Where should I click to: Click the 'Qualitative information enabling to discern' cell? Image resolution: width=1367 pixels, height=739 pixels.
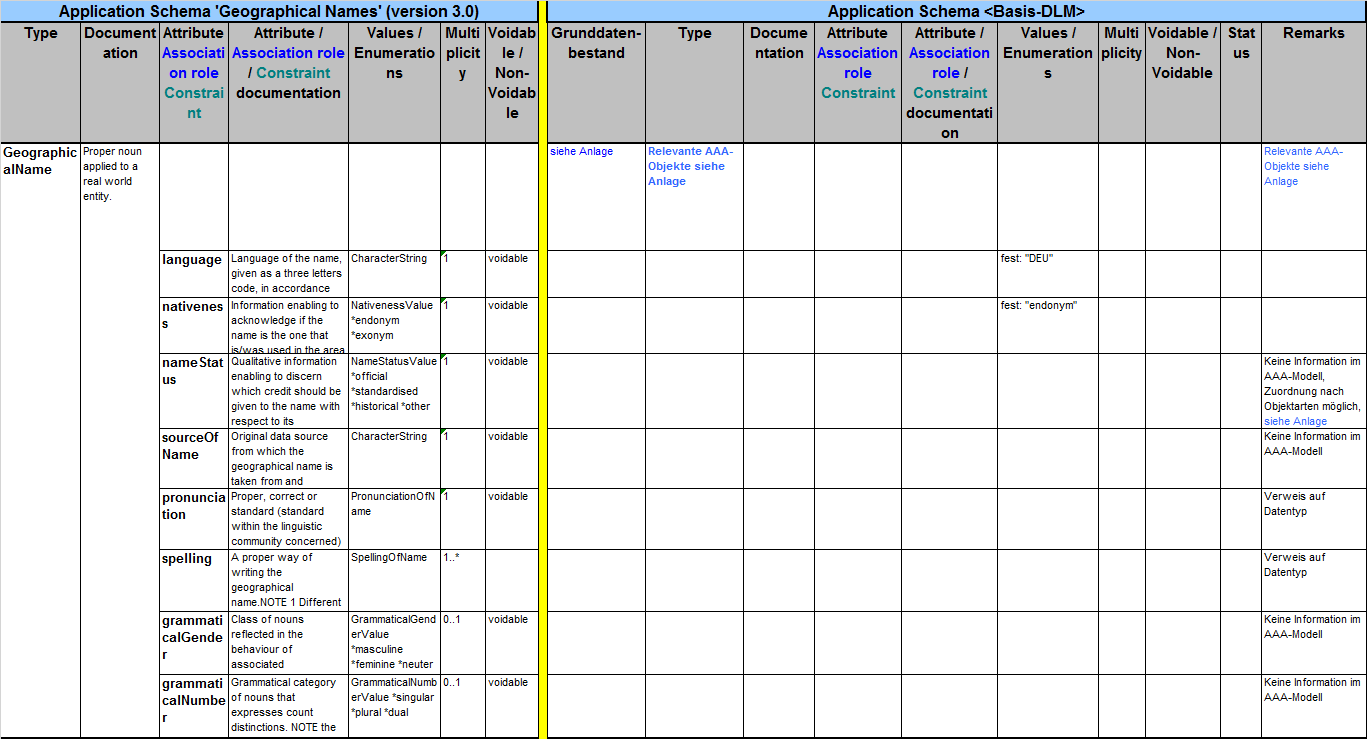click(x=288, y=391)
